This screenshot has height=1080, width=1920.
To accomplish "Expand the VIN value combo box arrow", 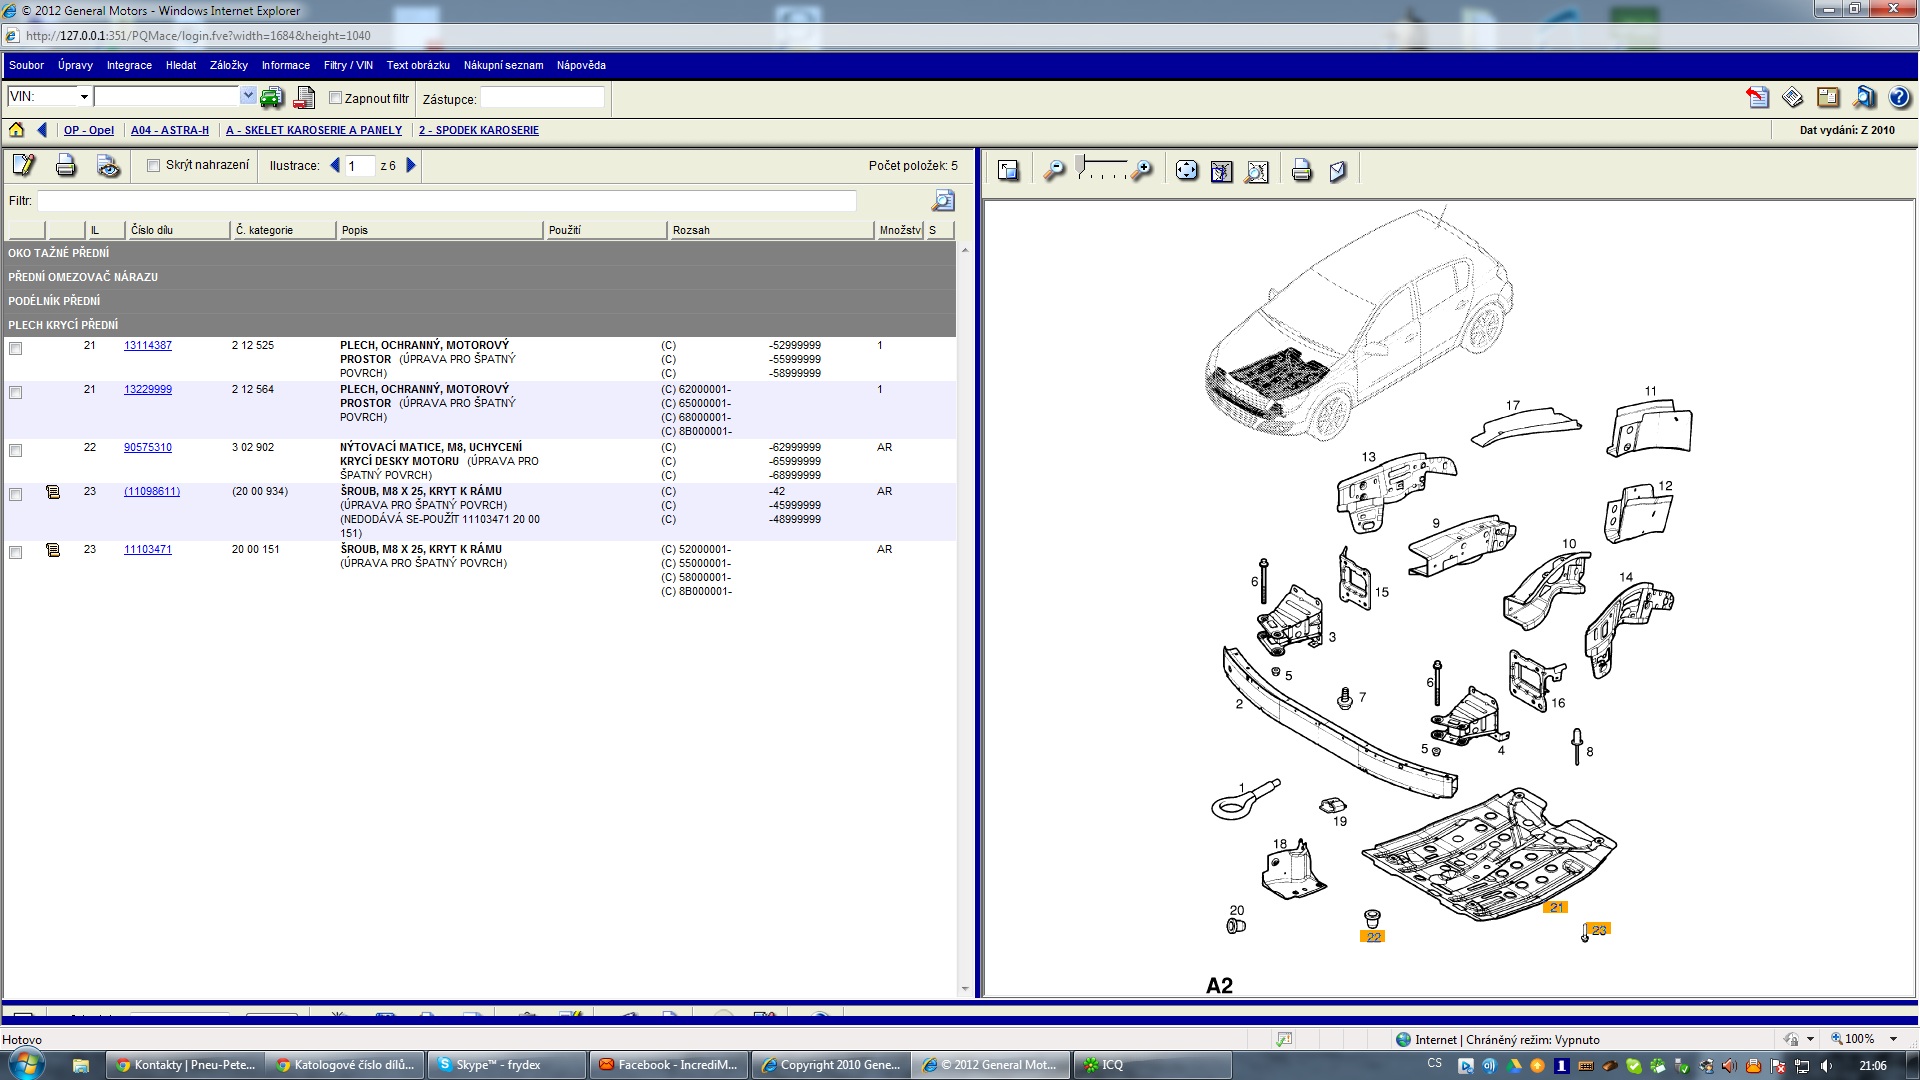I will tap(248, 96).
